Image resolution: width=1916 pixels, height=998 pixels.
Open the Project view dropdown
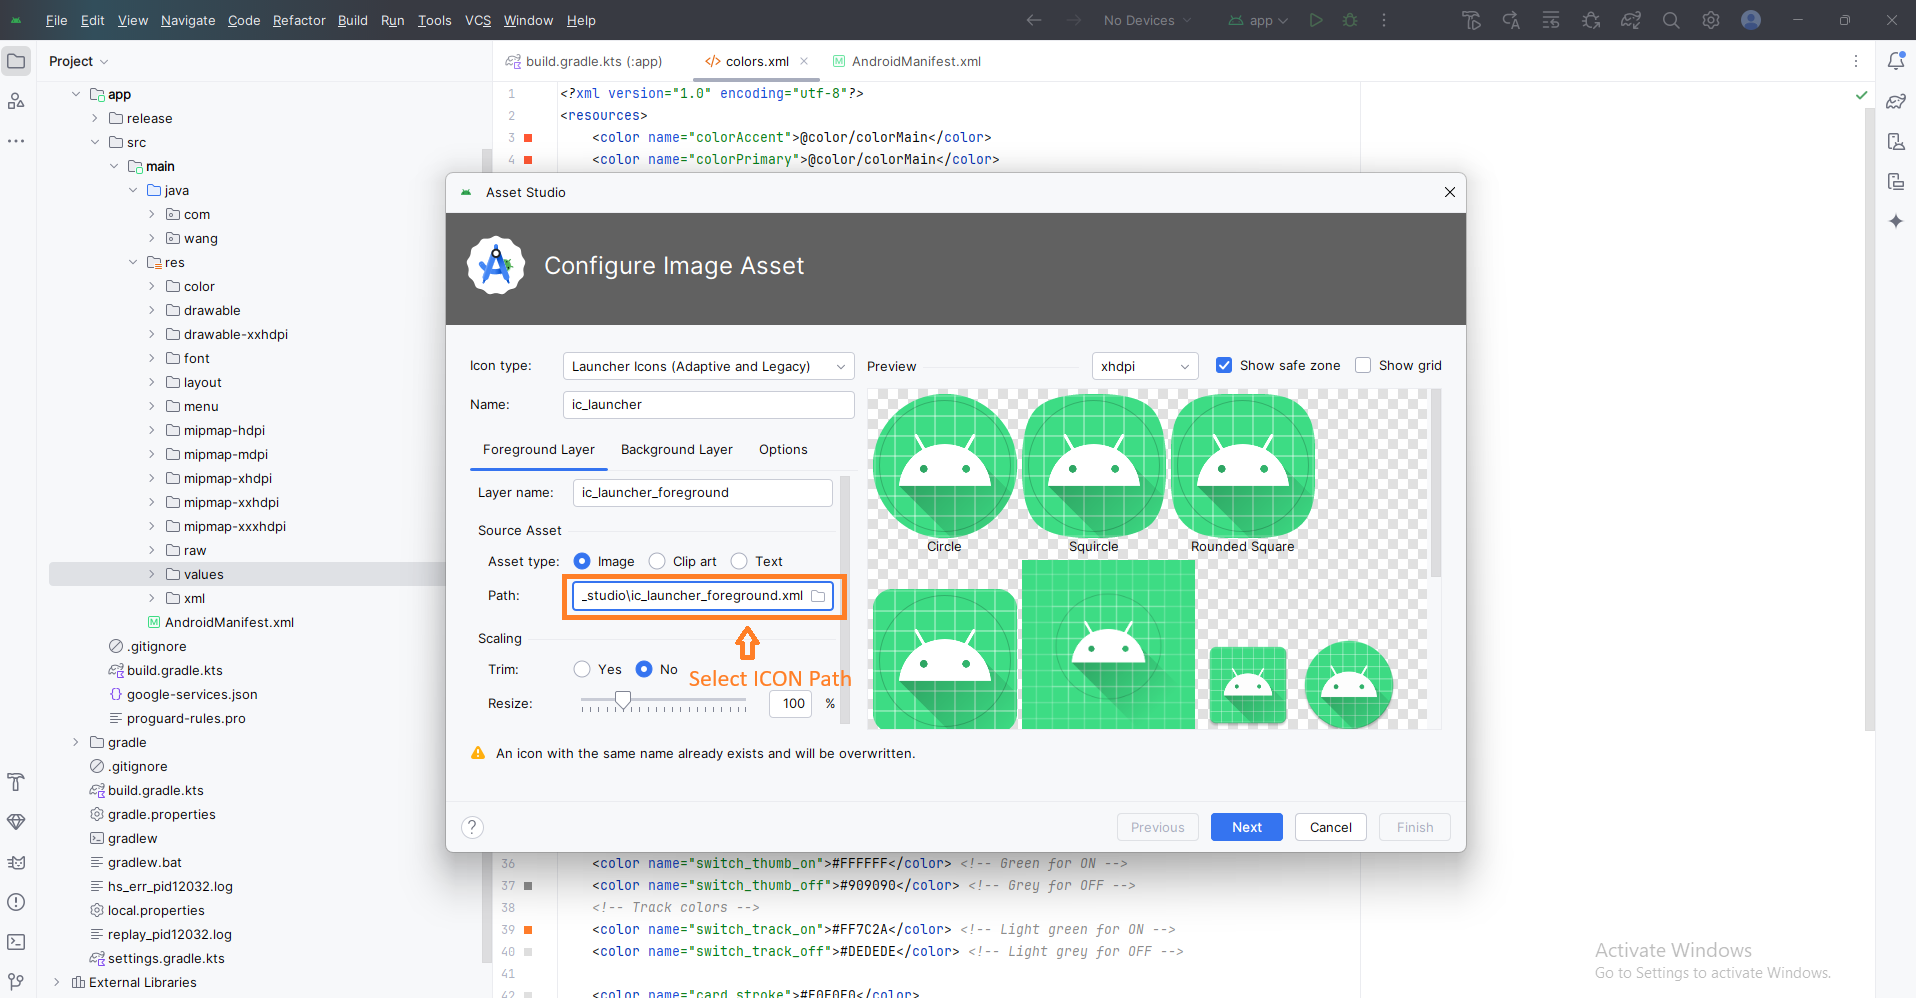tap(78, 61)
